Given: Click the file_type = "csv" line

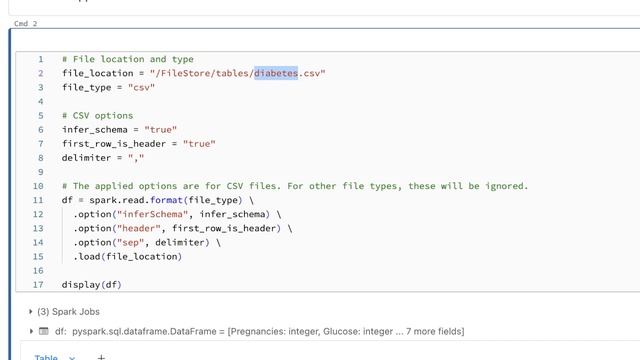Looking at the screenshot, I should coord(108,87).
